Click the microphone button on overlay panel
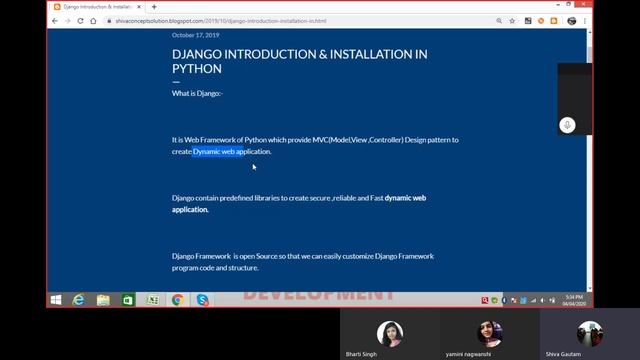 point(567,125)
